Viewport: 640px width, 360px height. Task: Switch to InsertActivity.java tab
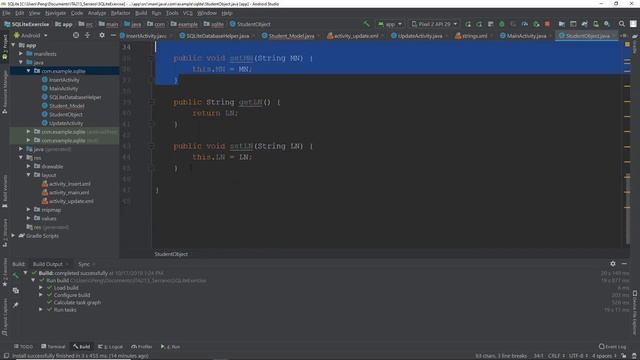click(x=146, y=36)
